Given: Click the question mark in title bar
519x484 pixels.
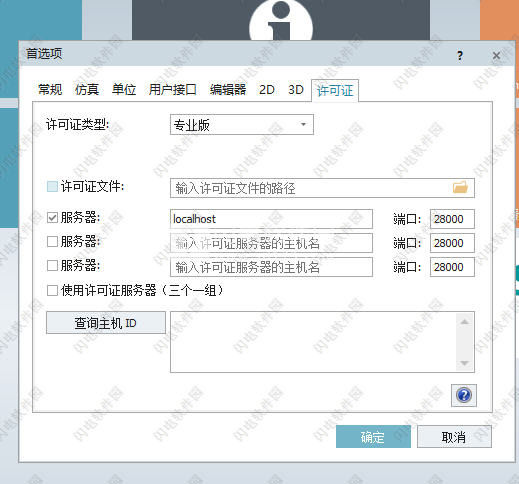Looking at the screenshot, I should click(460, 55).
